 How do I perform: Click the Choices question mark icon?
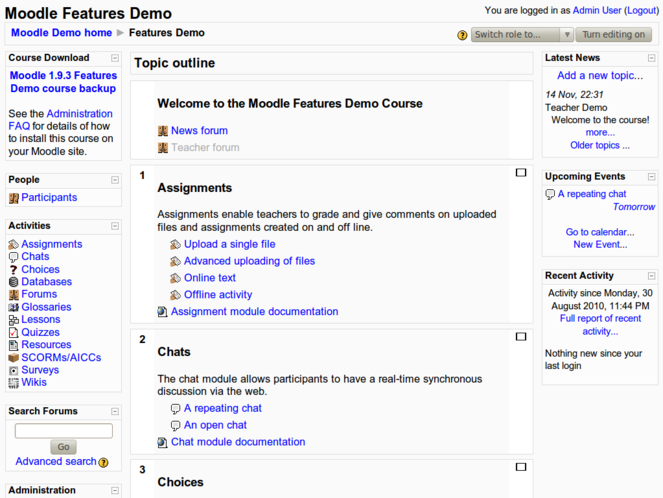click(14, 270)
